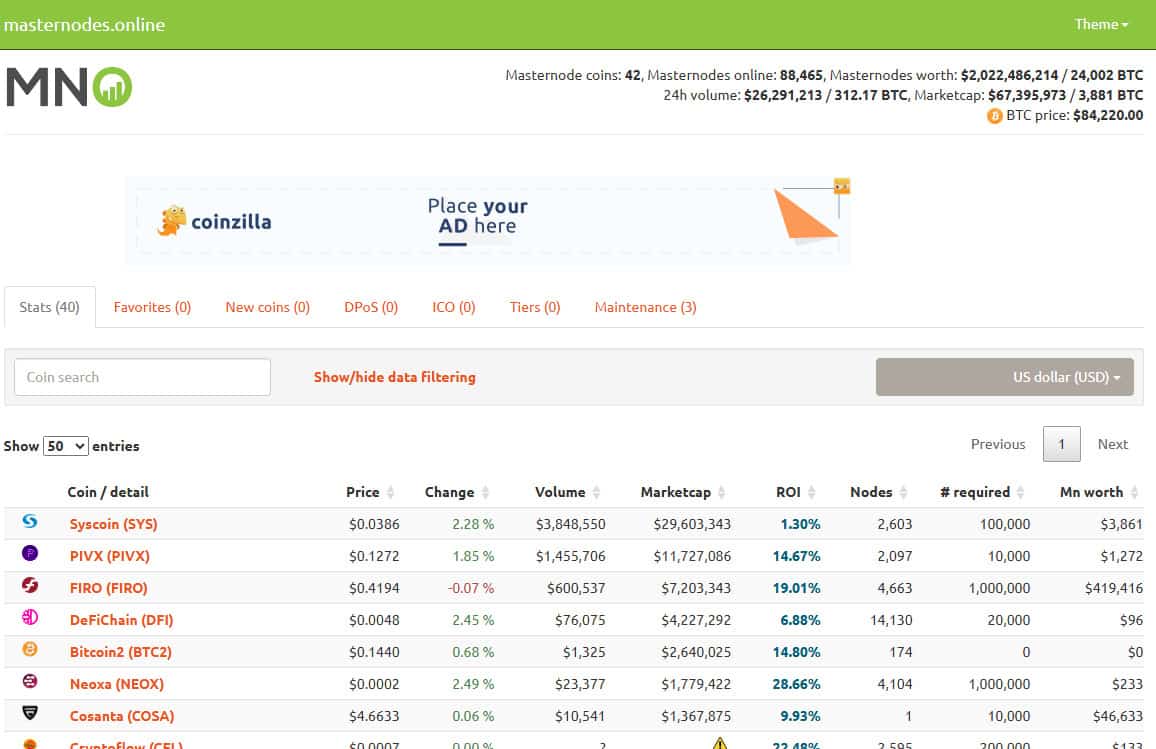Click Bitcoin2 ROI value 14.80%
This screenshot has width=1156, height=749.
click(796, 652)
